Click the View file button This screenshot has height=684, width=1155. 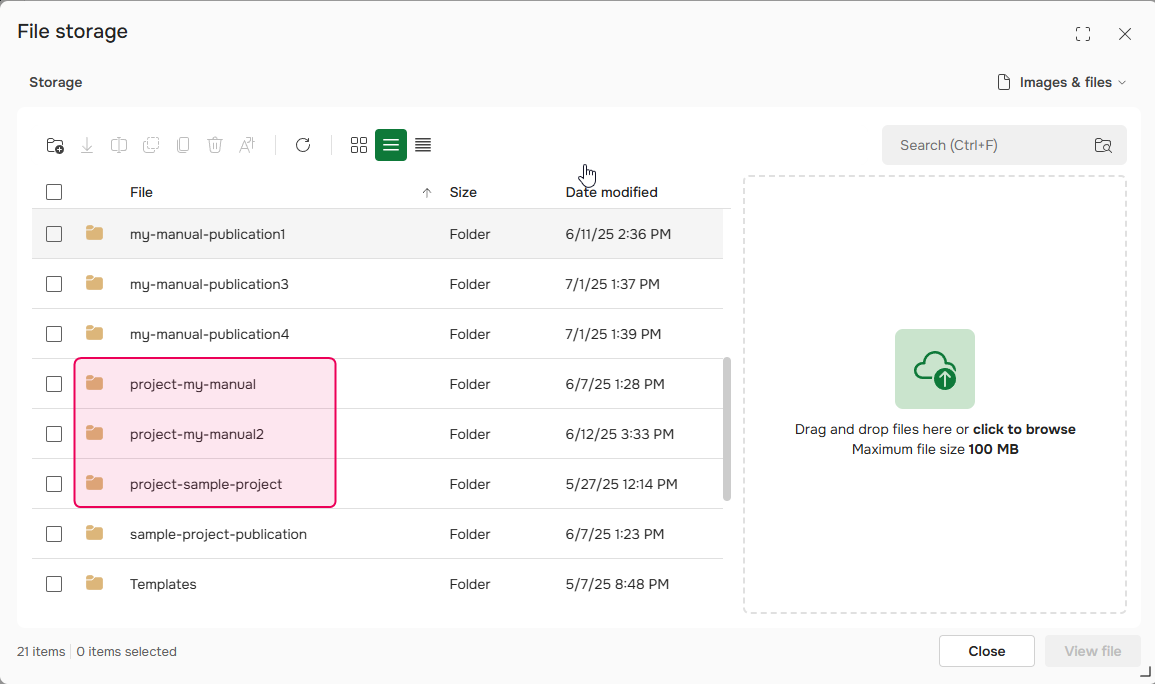(x=1092, y=651)
